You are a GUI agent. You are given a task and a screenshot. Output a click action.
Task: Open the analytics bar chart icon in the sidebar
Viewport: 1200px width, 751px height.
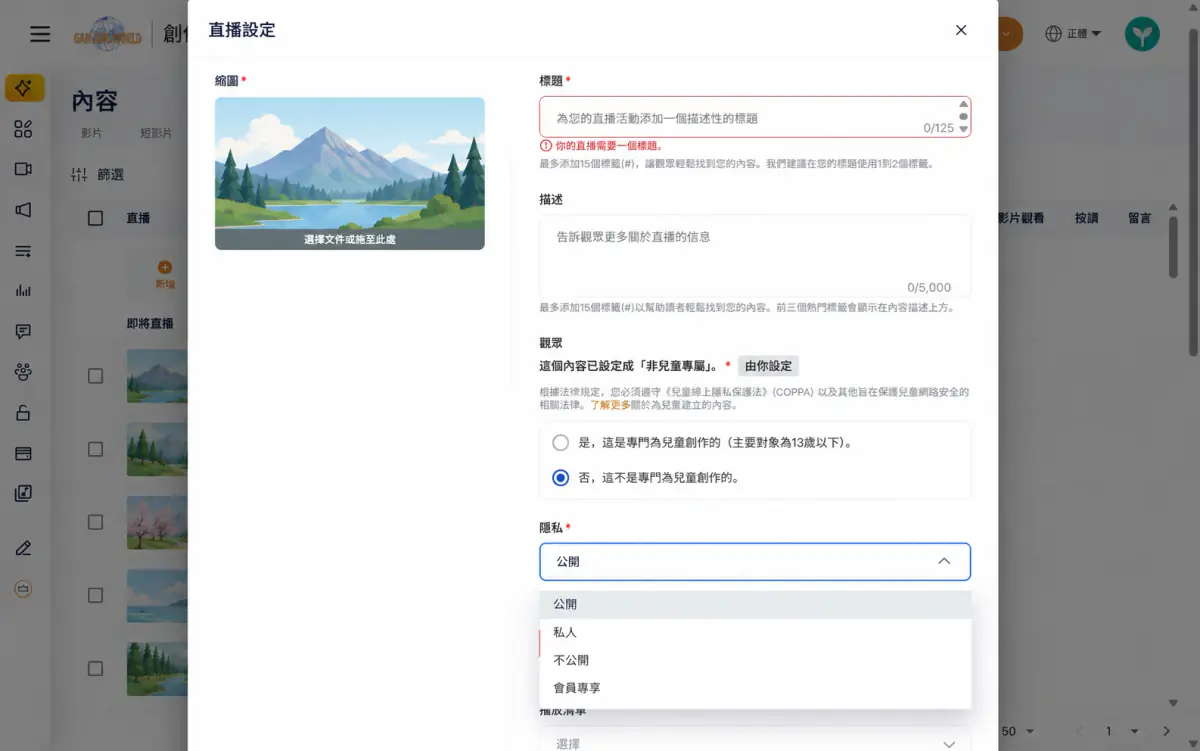coord(23,291)
